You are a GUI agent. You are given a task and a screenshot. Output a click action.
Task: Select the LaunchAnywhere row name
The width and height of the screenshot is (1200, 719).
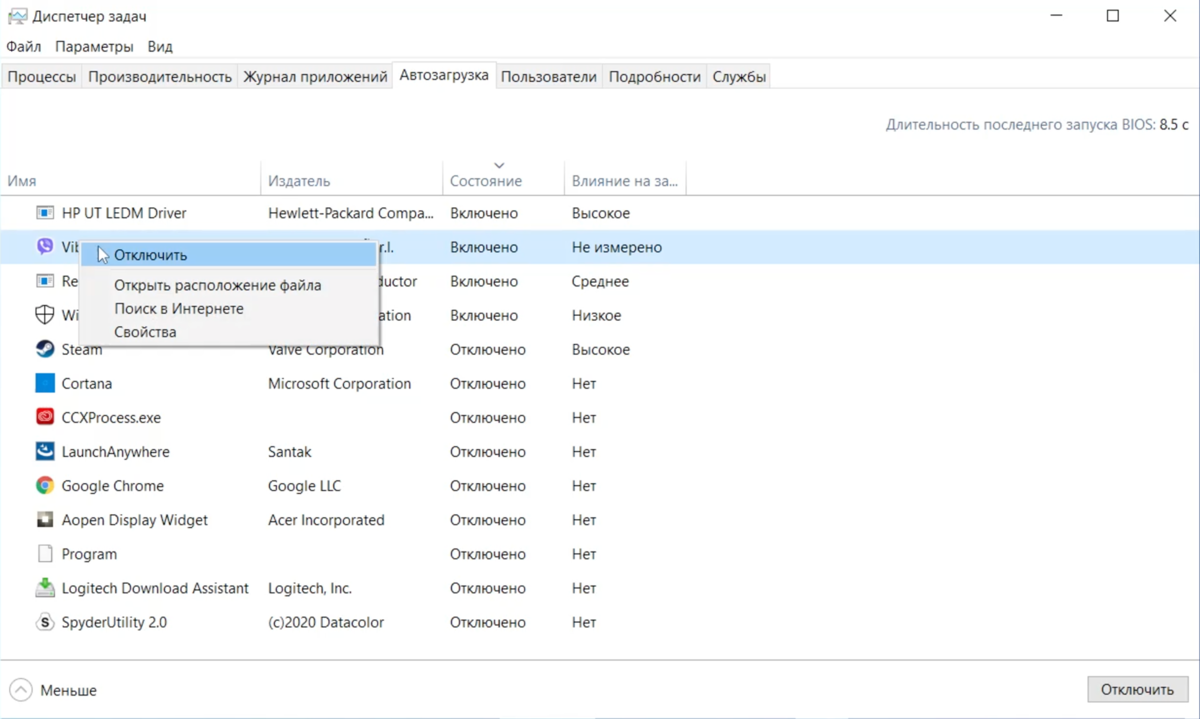pos(116,451)
